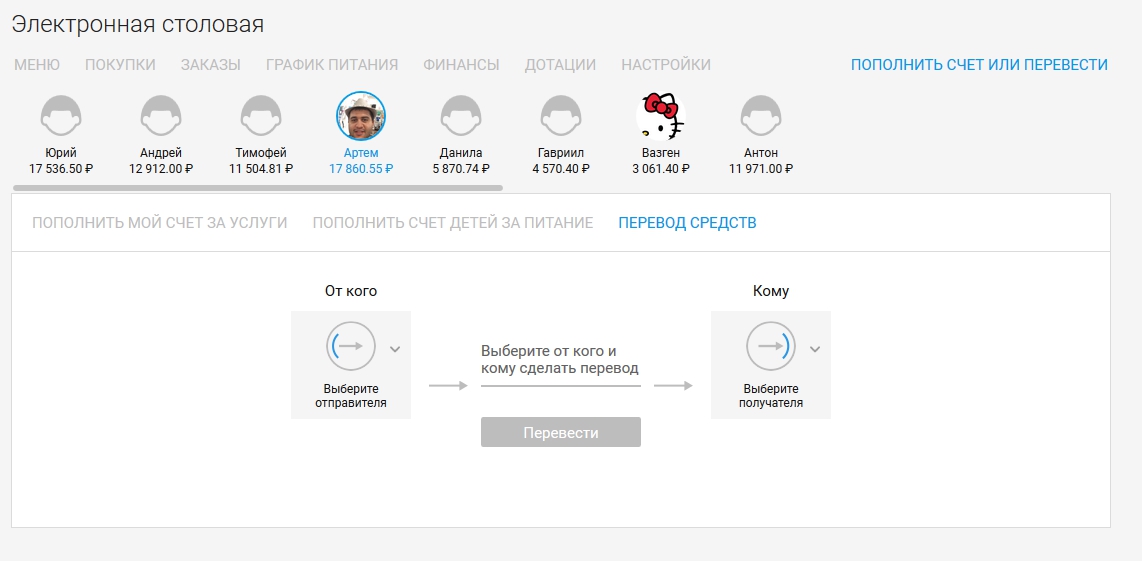Click the horizontal scrollbar under avatars
Image resolution: width=1142 pixels, height=561 pixels.
pyautogui.click(x=258, y=188)
